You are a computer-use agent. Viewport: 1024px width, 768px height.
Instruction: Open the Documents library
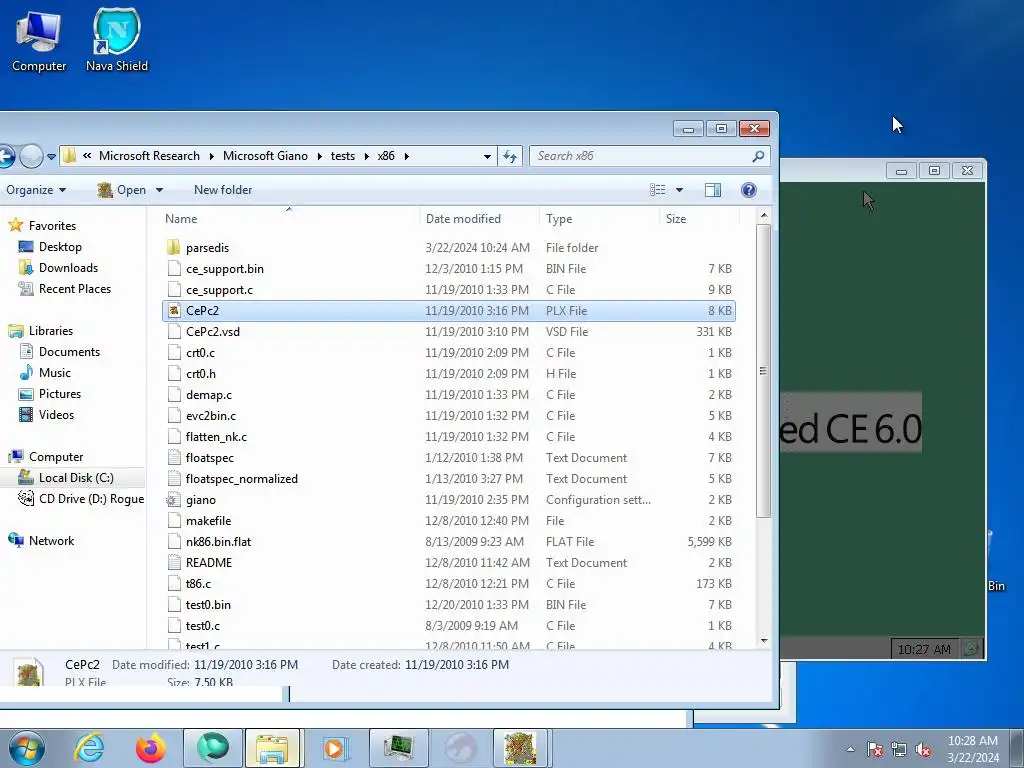[69, 352]
